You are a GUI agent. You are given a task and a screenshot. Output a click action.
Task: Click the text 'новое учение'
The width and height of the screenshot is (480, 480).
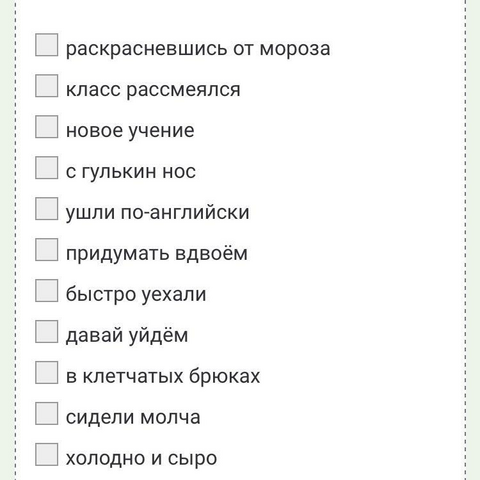pos(130,131)
